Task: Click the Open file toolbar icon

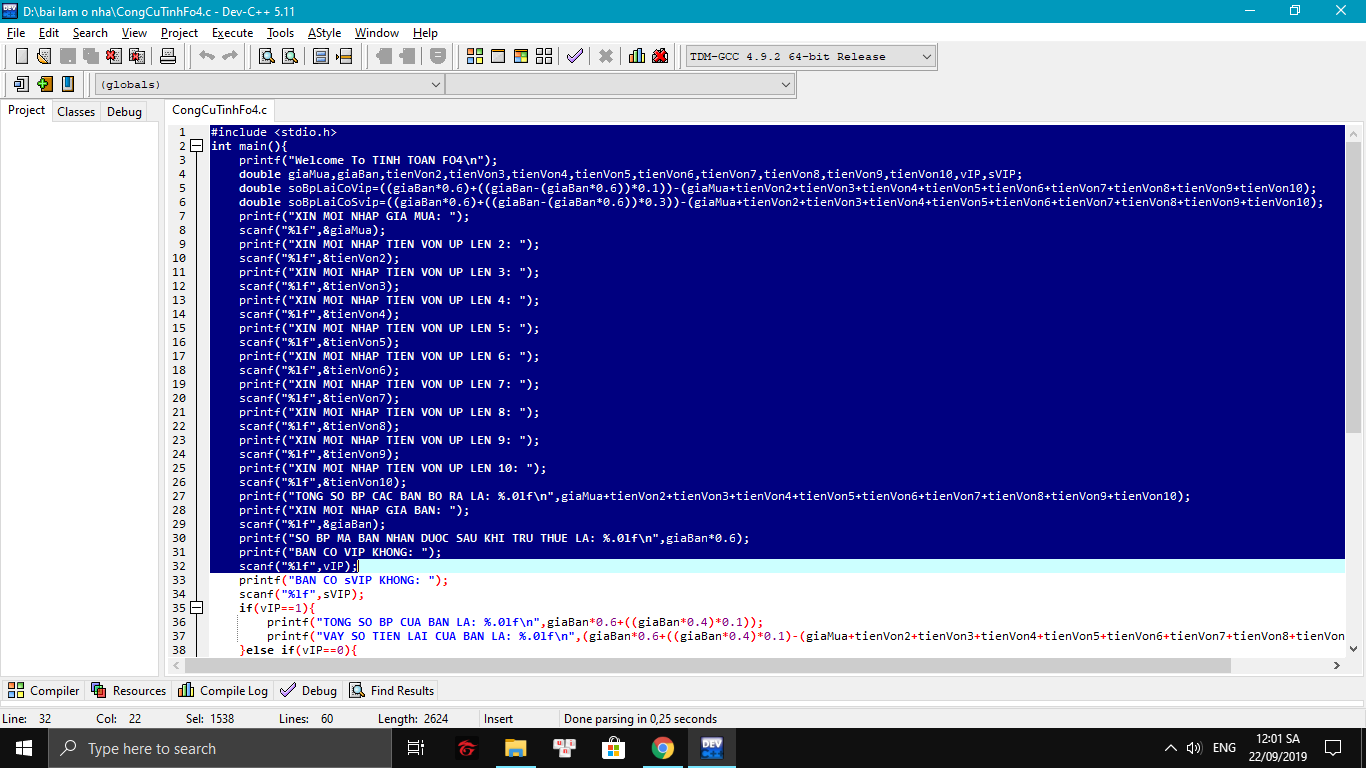Action: click(45, 56)
